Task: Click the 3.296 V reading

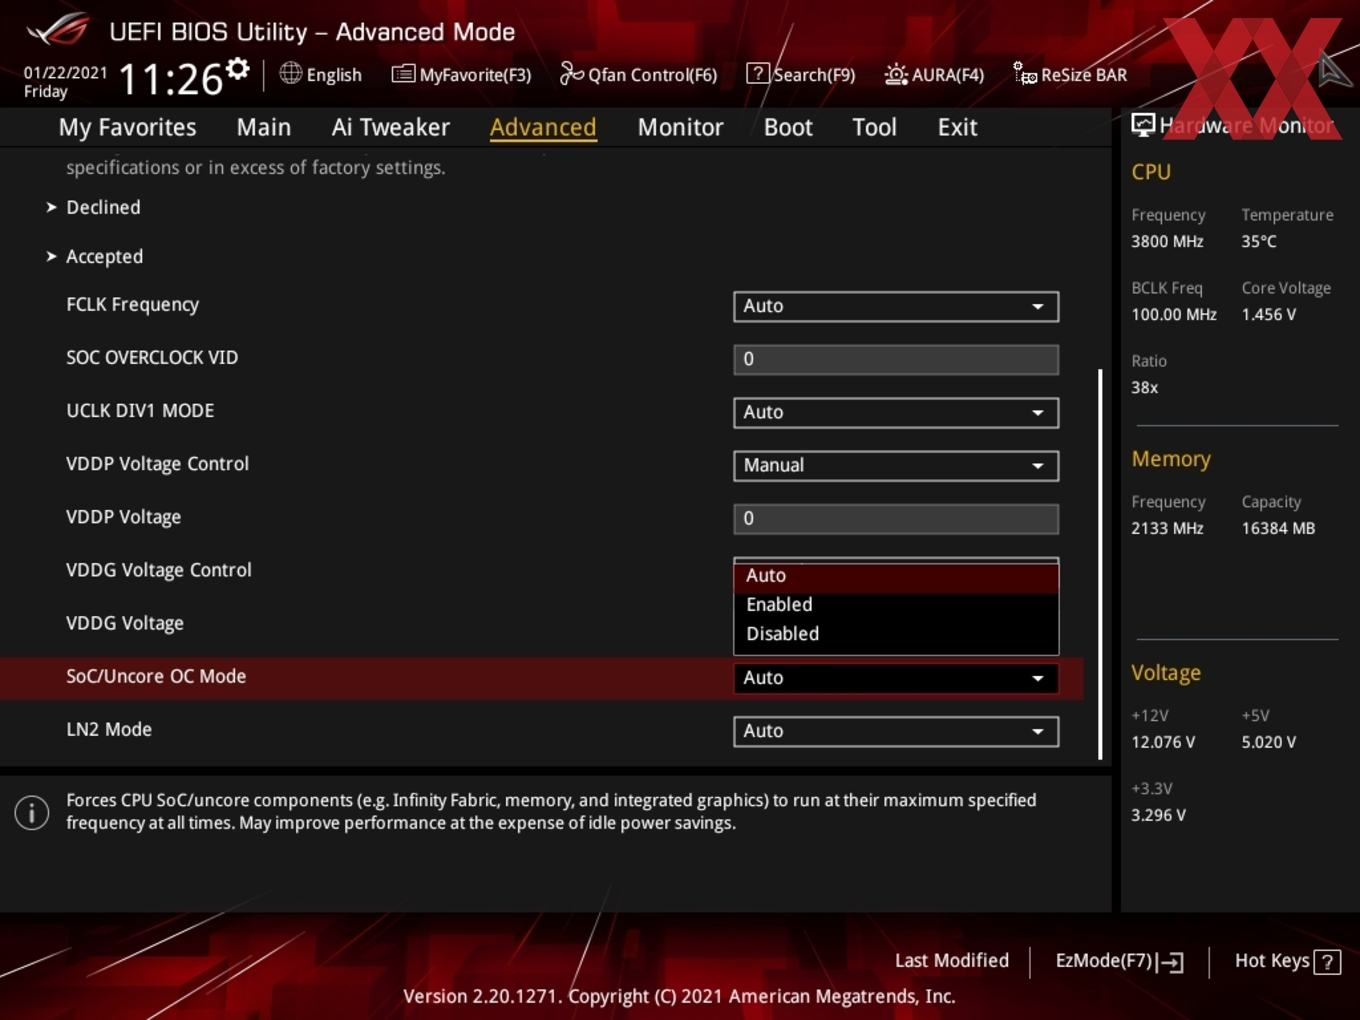Action: pyautogui.click(x=1158, y=815)
